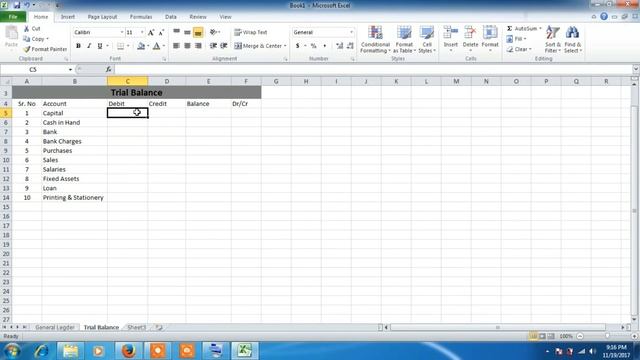Click the Excel Help question mark icon
Viewport: 640px width, 360px height.
(x=604, y=17)
